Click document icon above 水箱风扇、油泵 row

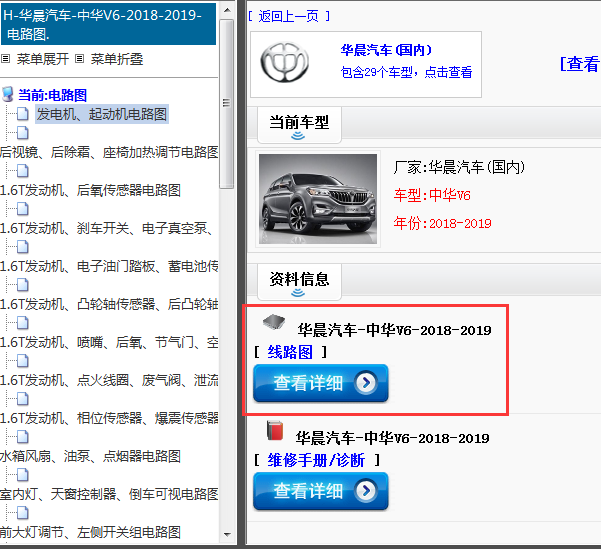coord(23,436)
